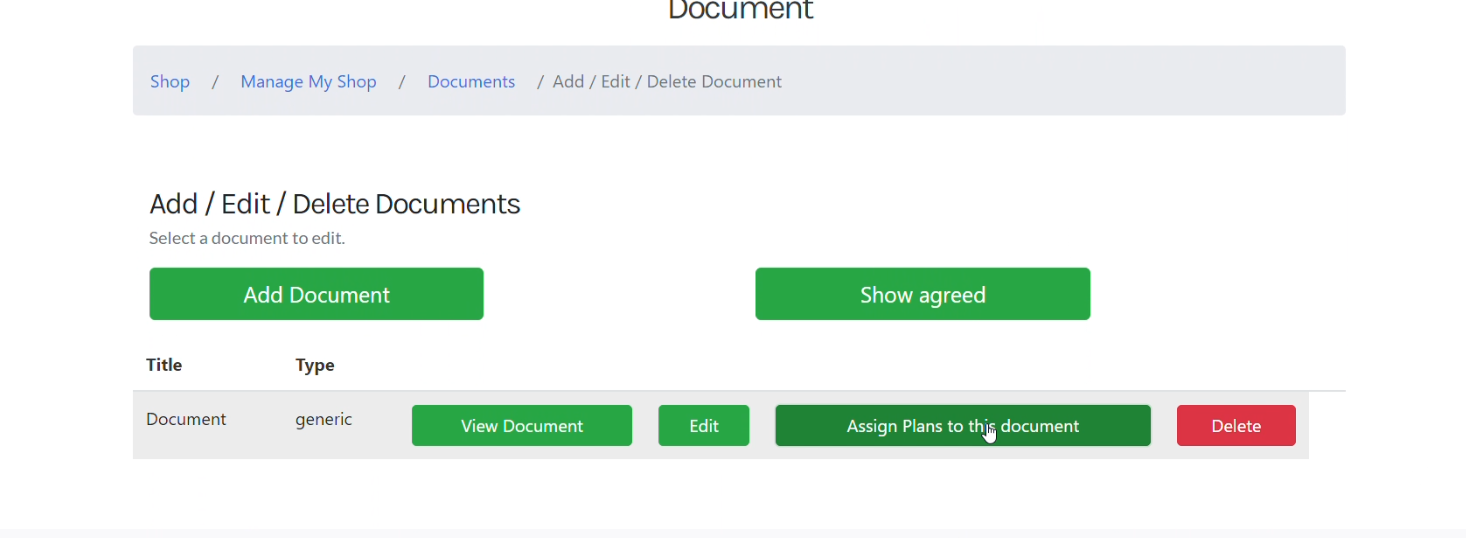
Task: Assign Plans to this document
Action: tap(963, 425)
